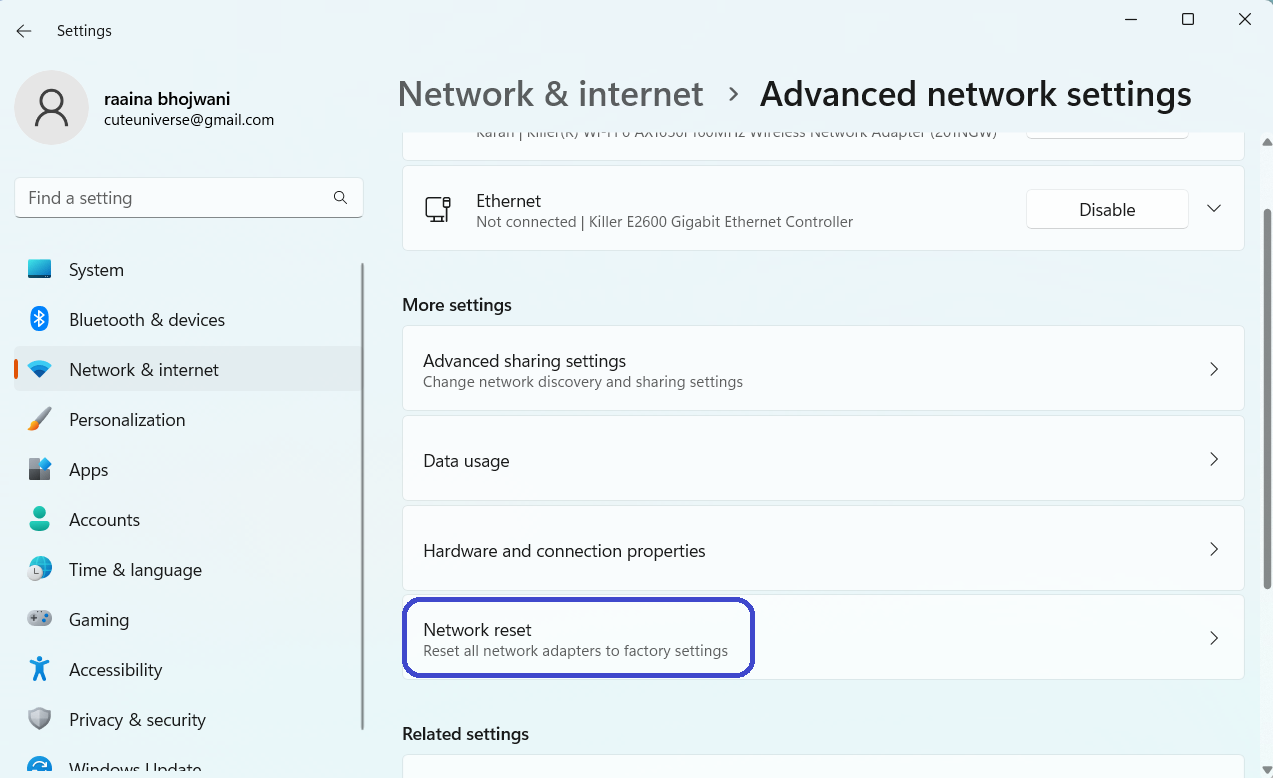Go to Network & internet breadcrumb

550,94
